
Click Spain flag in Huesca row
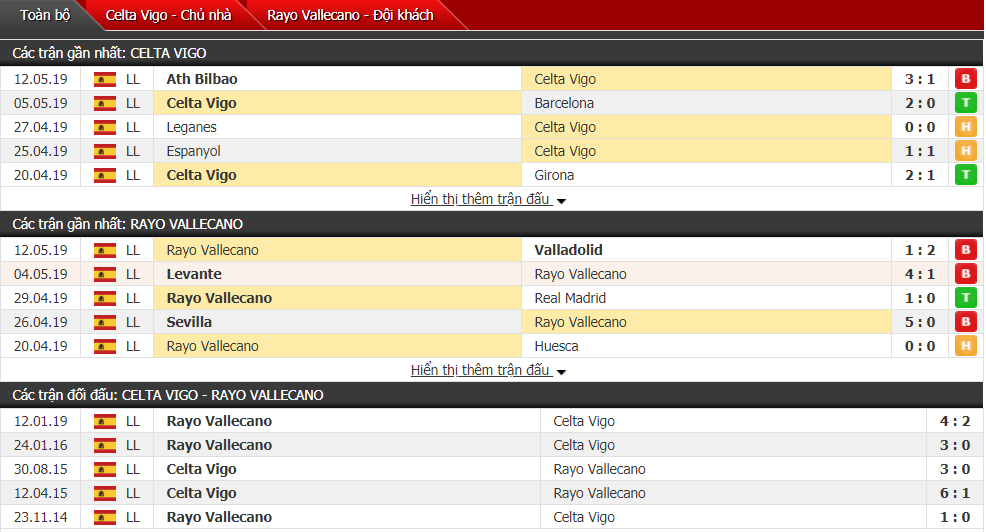click(105, 346)
